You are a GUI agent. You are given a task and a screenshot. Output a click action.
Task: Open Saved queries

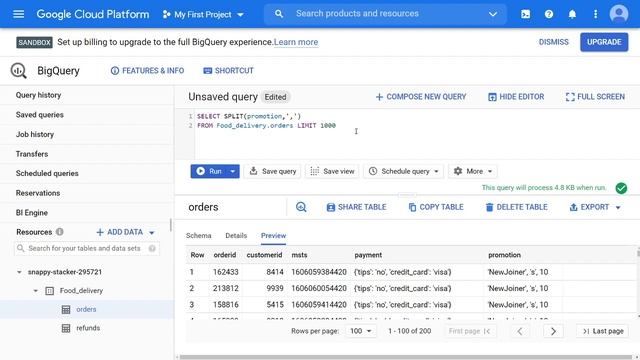40,115
